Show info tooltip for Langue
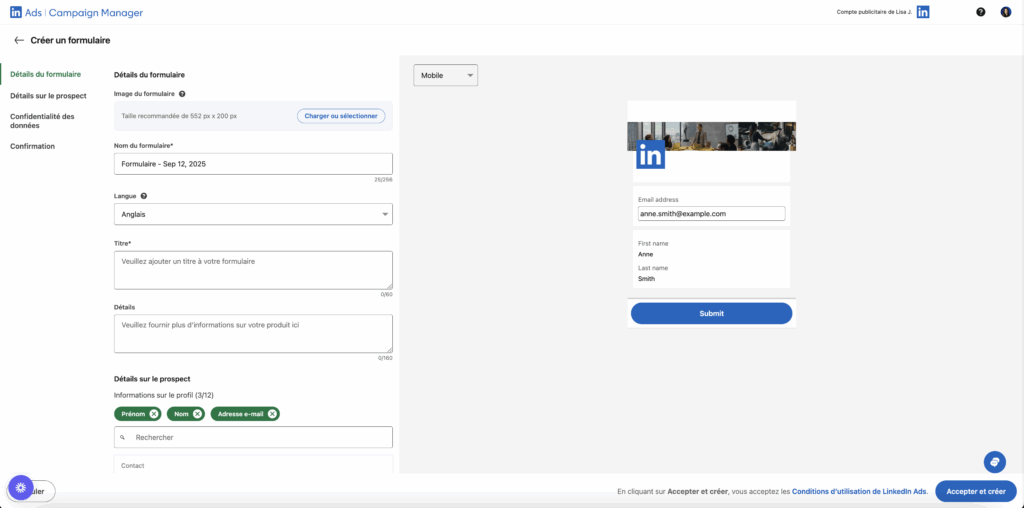 pos(143,196)
